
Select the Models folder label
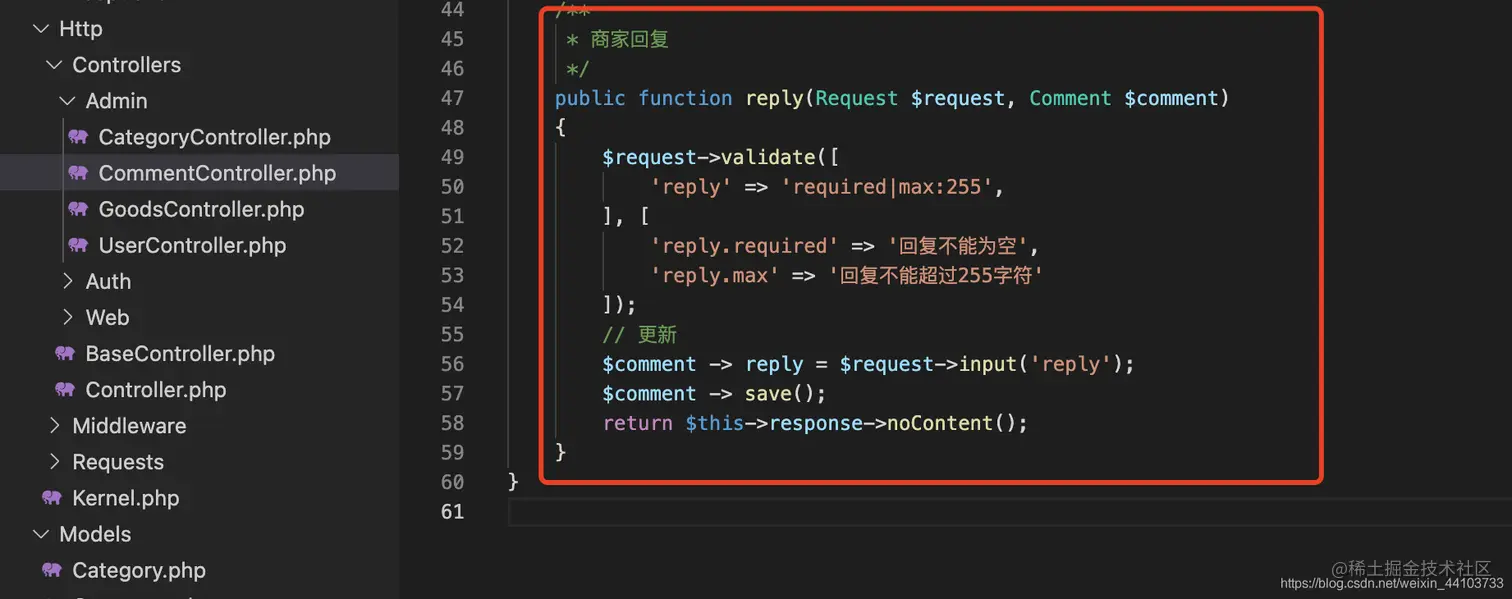(95, 533)
